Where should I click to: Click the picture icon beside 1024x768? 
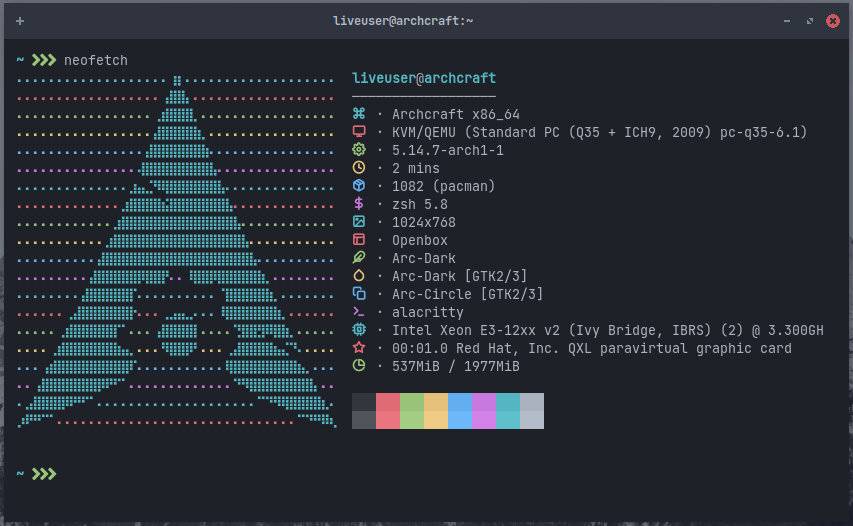(360, 222)
